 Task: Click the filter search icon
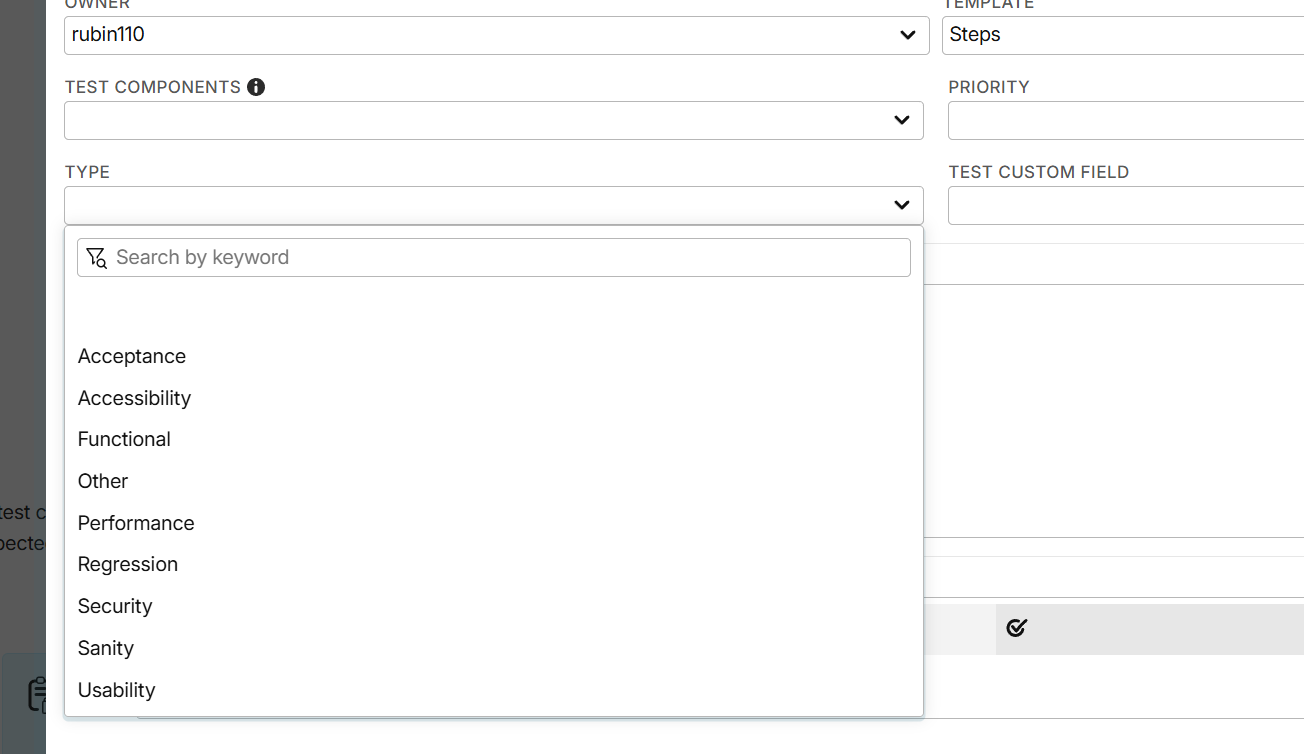[x=96, y=258]
